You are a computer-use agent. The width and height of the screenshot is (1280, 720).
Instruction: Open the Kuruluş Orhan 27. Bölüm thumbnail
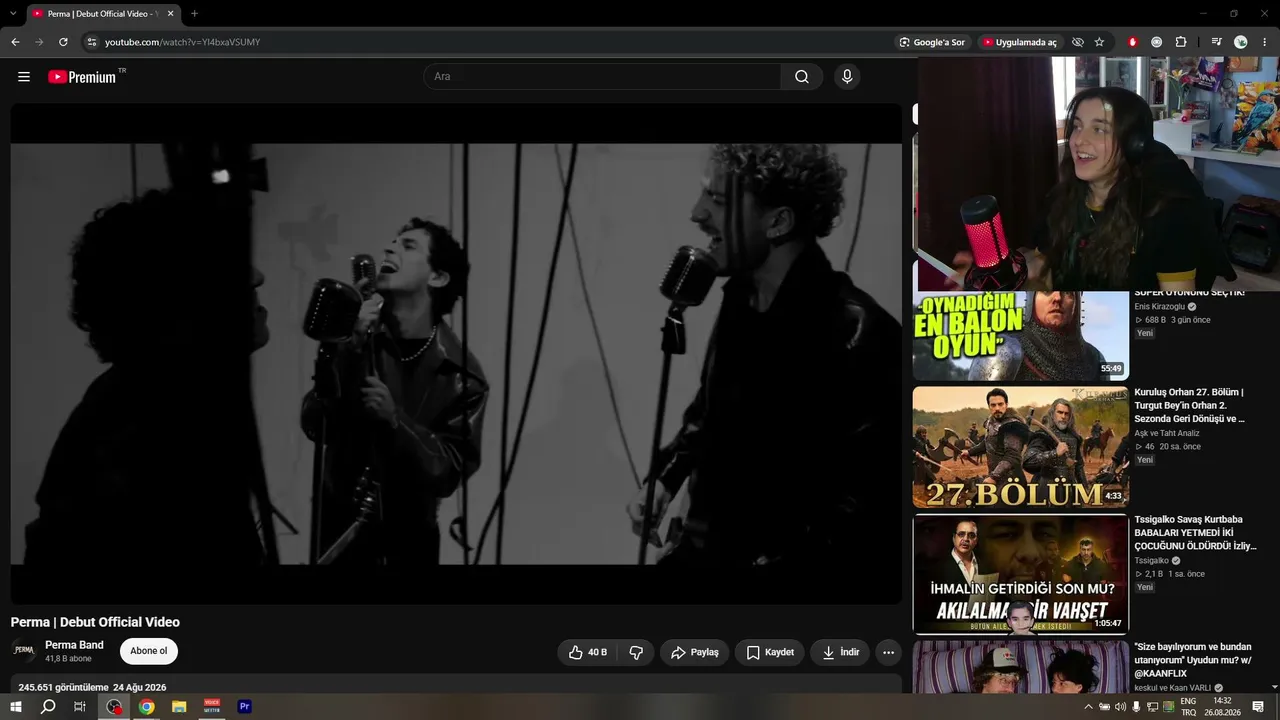click(1020, 447)
